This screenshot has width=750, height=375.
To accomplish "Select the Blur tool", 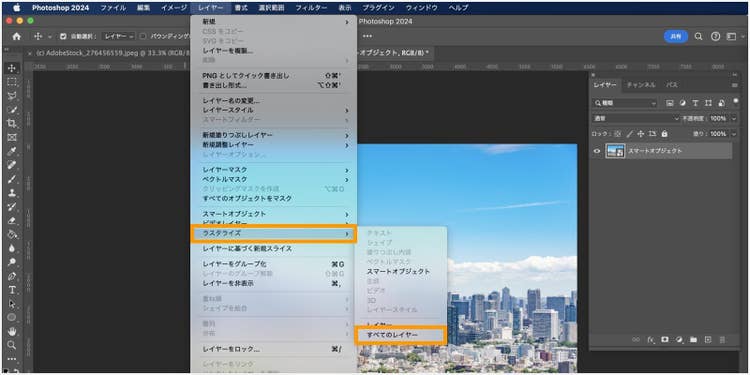I will coord(12,248).
